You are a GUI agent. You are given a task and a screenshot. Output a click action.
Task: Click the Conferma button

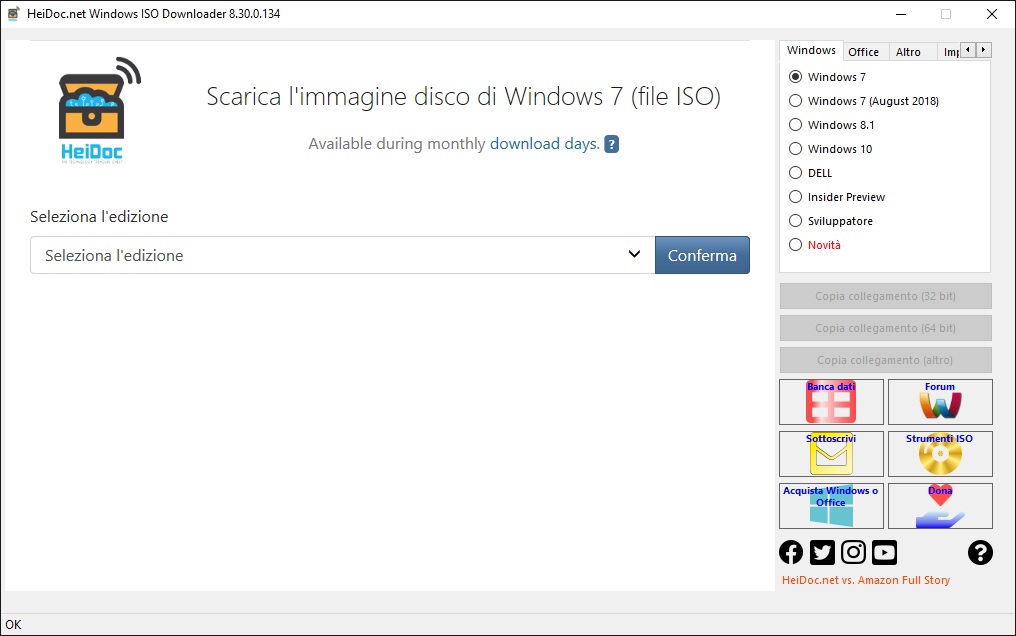(702, 255)
